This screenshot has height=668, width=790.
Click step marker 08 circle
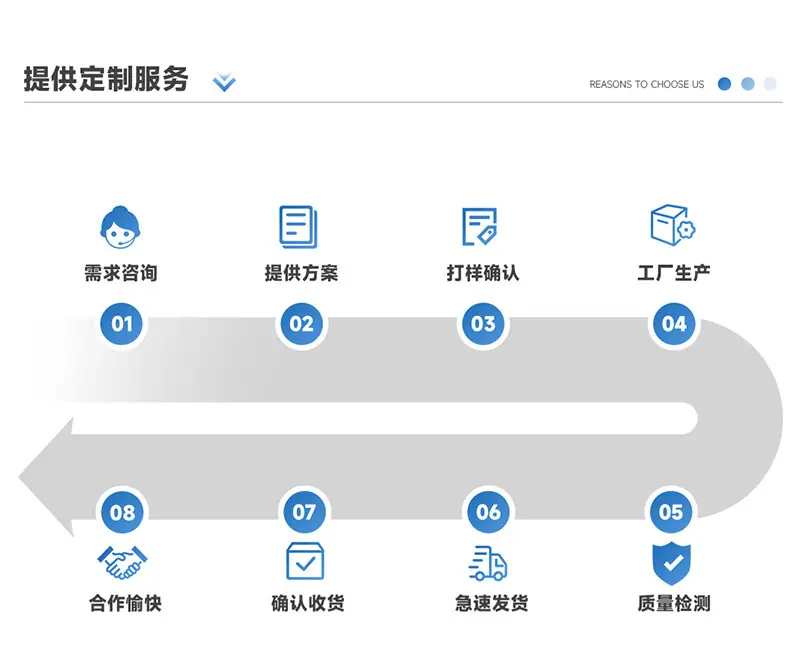pos(122,512)
